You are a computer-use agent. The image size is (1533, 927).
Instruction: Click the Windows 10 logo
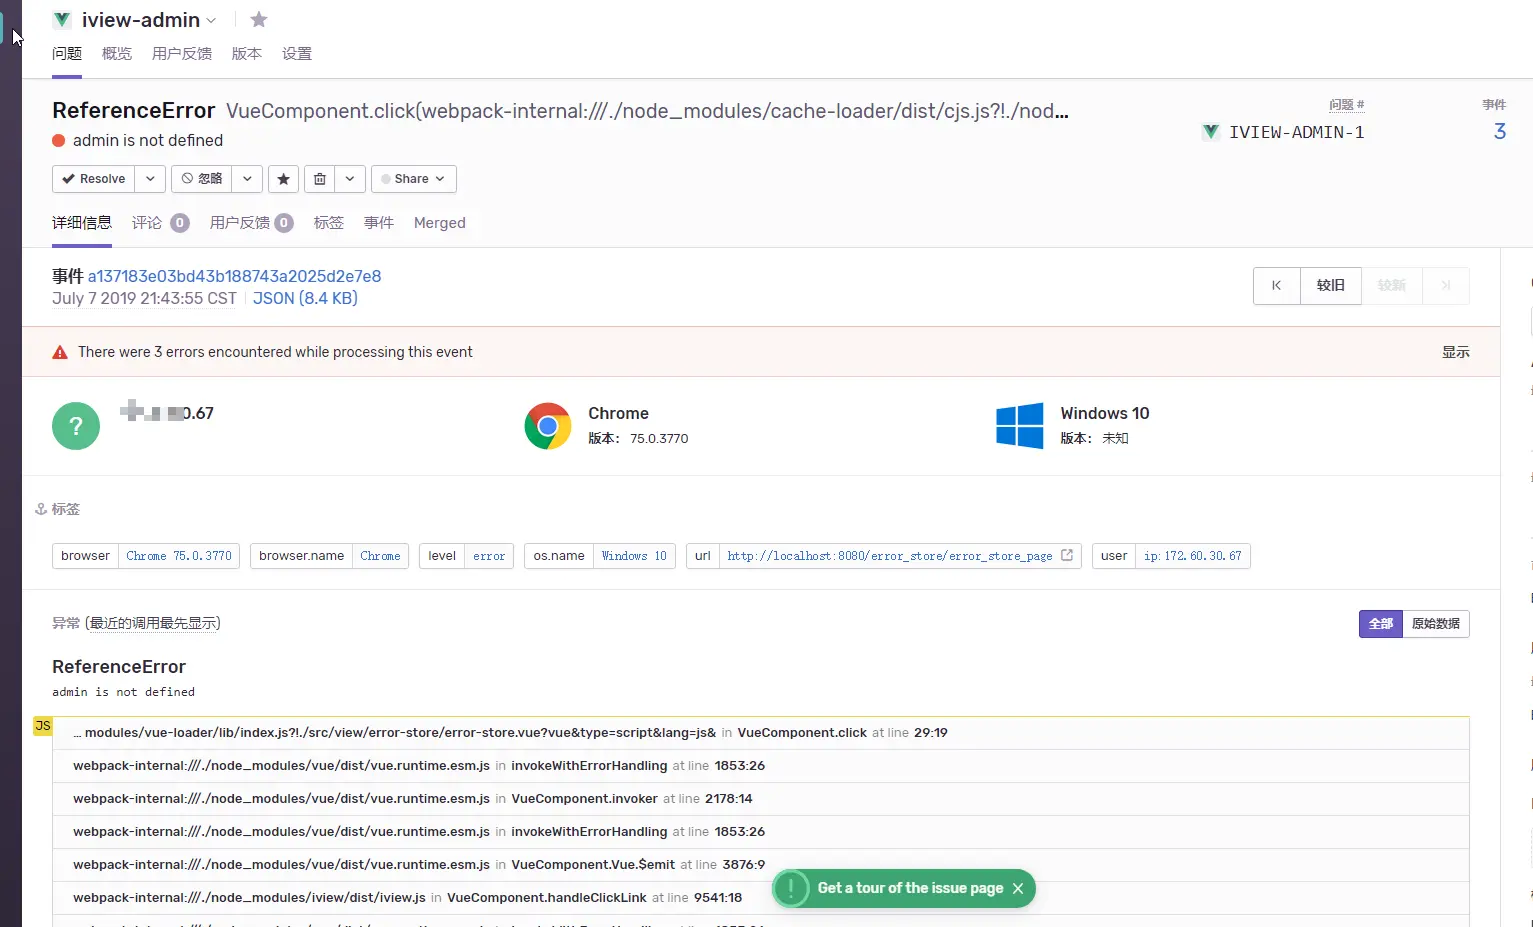[x=1020, y=426]
